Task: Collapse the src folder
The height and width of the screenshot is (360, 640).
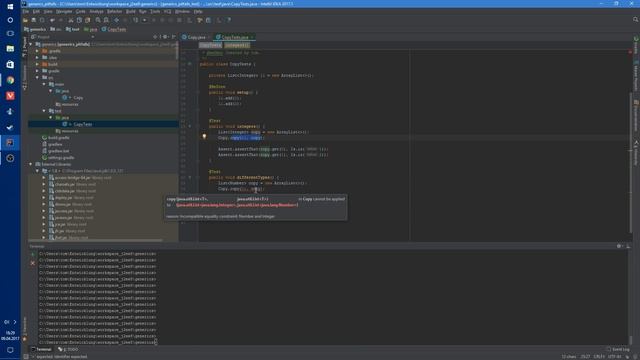Action: pyautogui.click(x=37, y=78)
